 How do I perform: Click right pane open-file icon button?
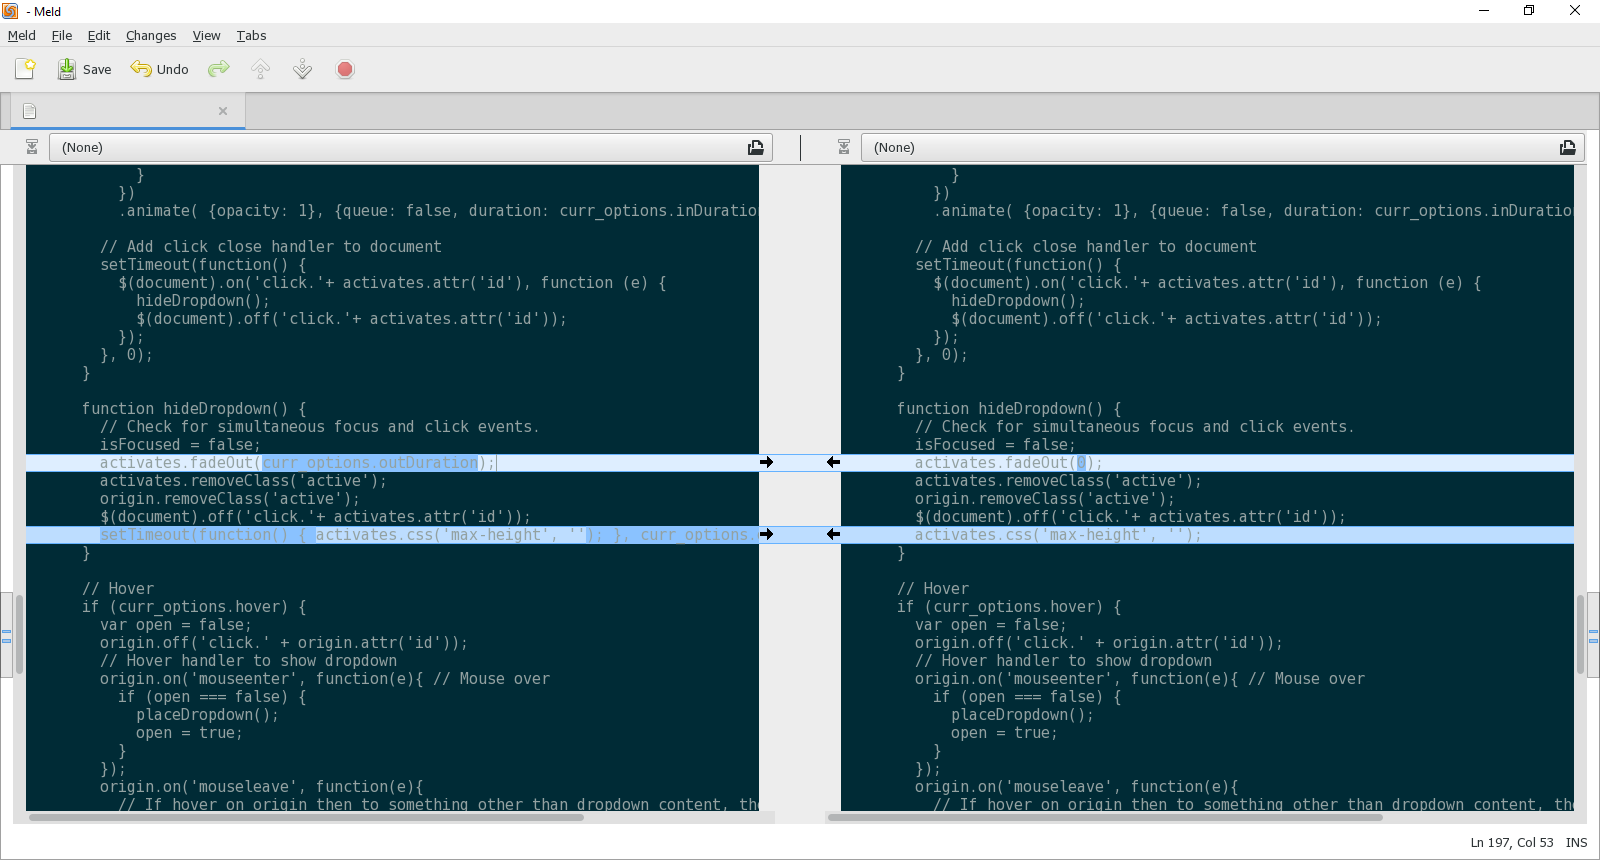(1568, 147)
